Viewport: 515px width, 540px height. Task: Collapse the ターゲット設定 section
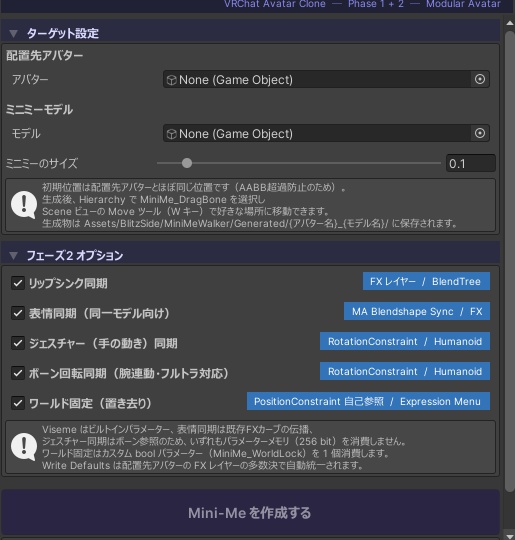pos(13,33)
